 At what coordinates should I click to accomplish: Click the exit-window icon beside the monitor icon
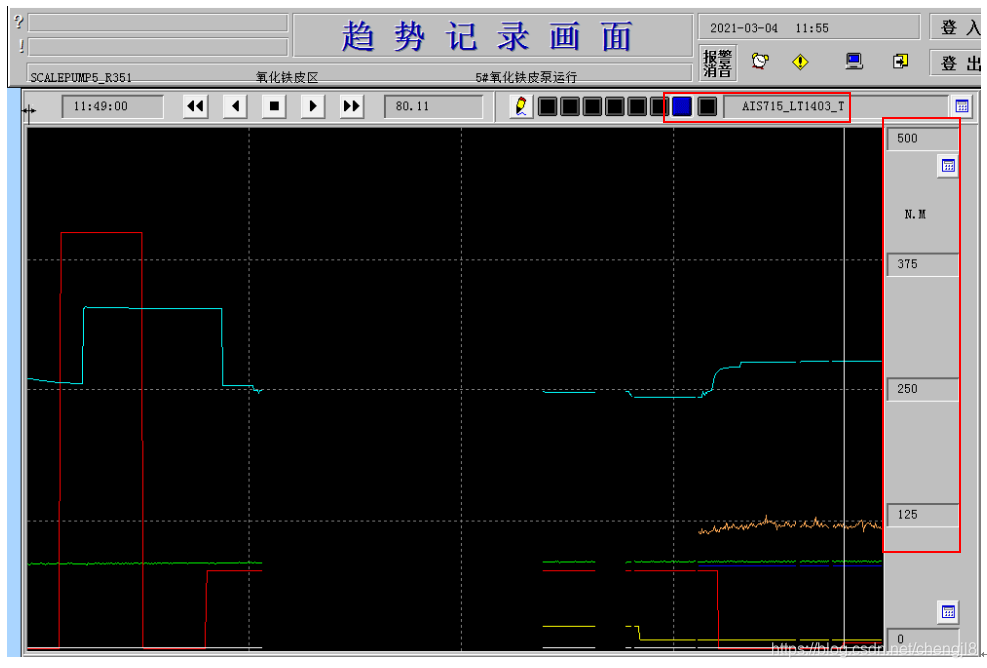901,61
